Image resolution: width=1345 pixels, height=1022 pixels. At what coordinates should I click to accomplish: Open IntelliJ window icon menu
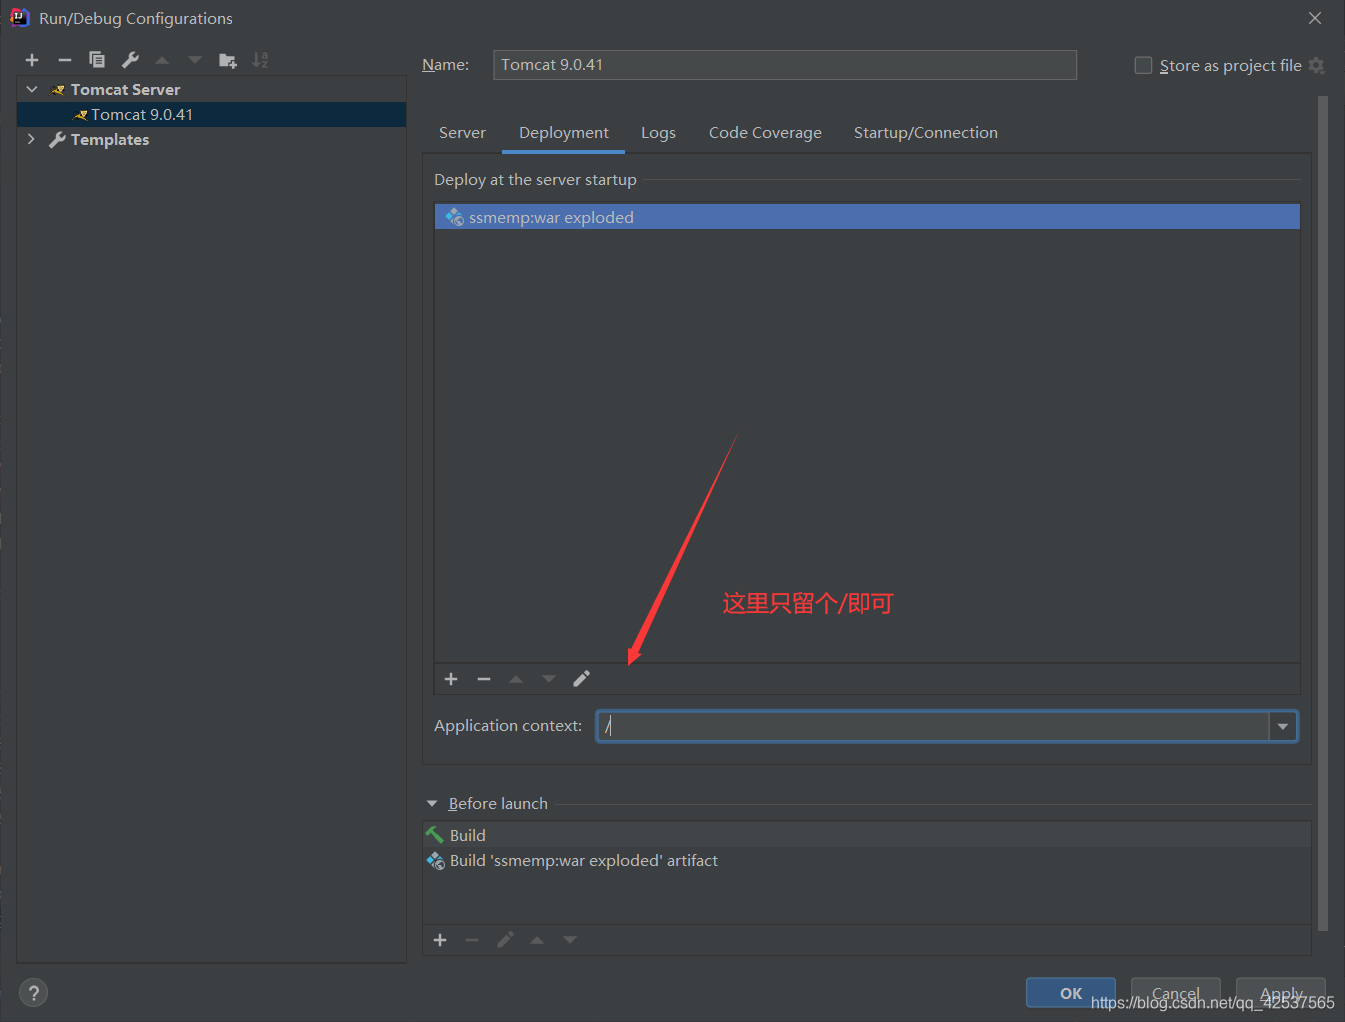pos(19,17)
